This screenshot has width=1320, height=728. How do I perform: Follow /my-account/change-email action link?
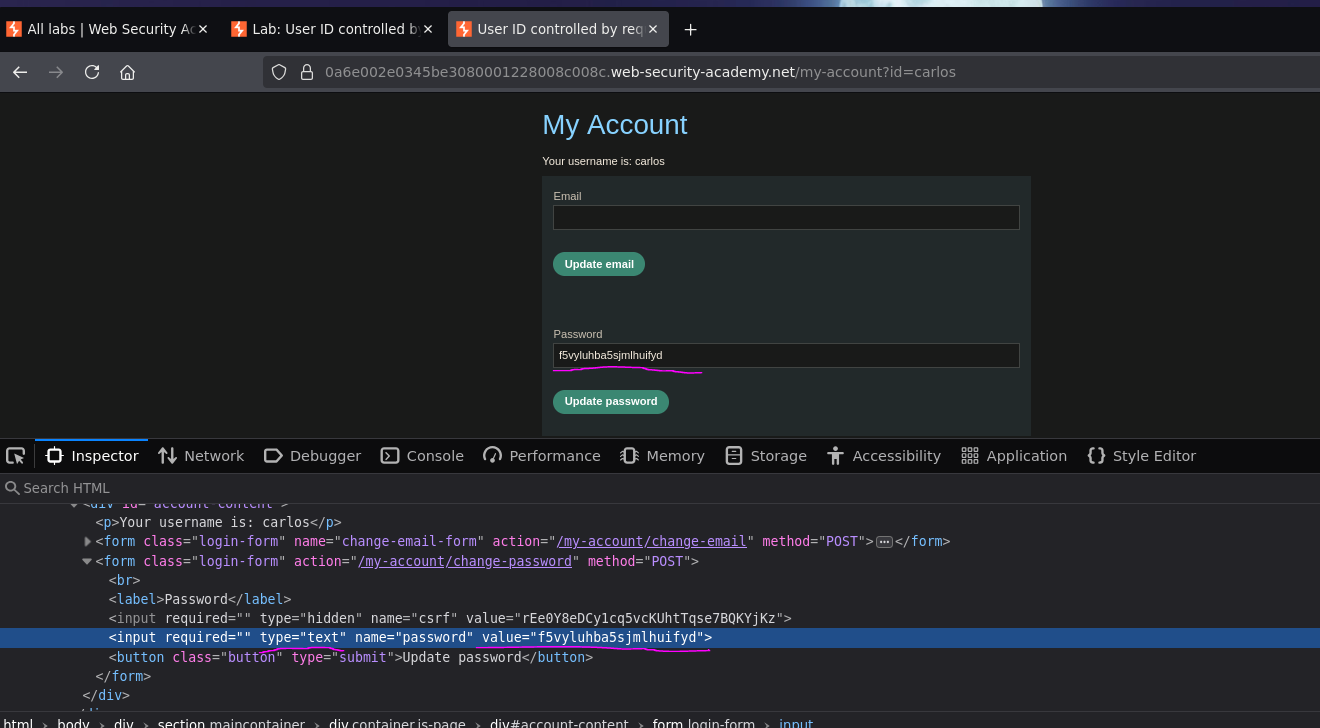tap(652, 541)
